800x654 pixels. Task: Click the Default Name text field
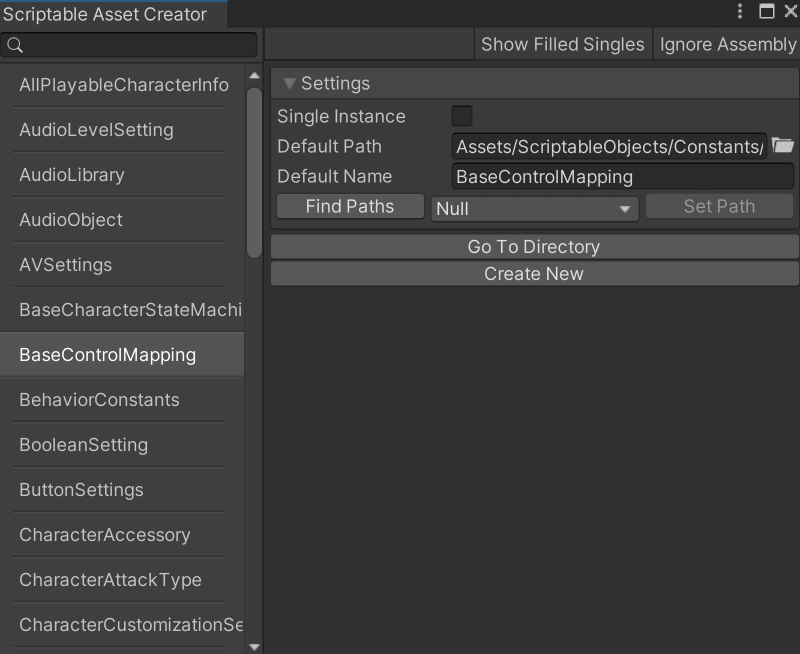click(620, 176)
